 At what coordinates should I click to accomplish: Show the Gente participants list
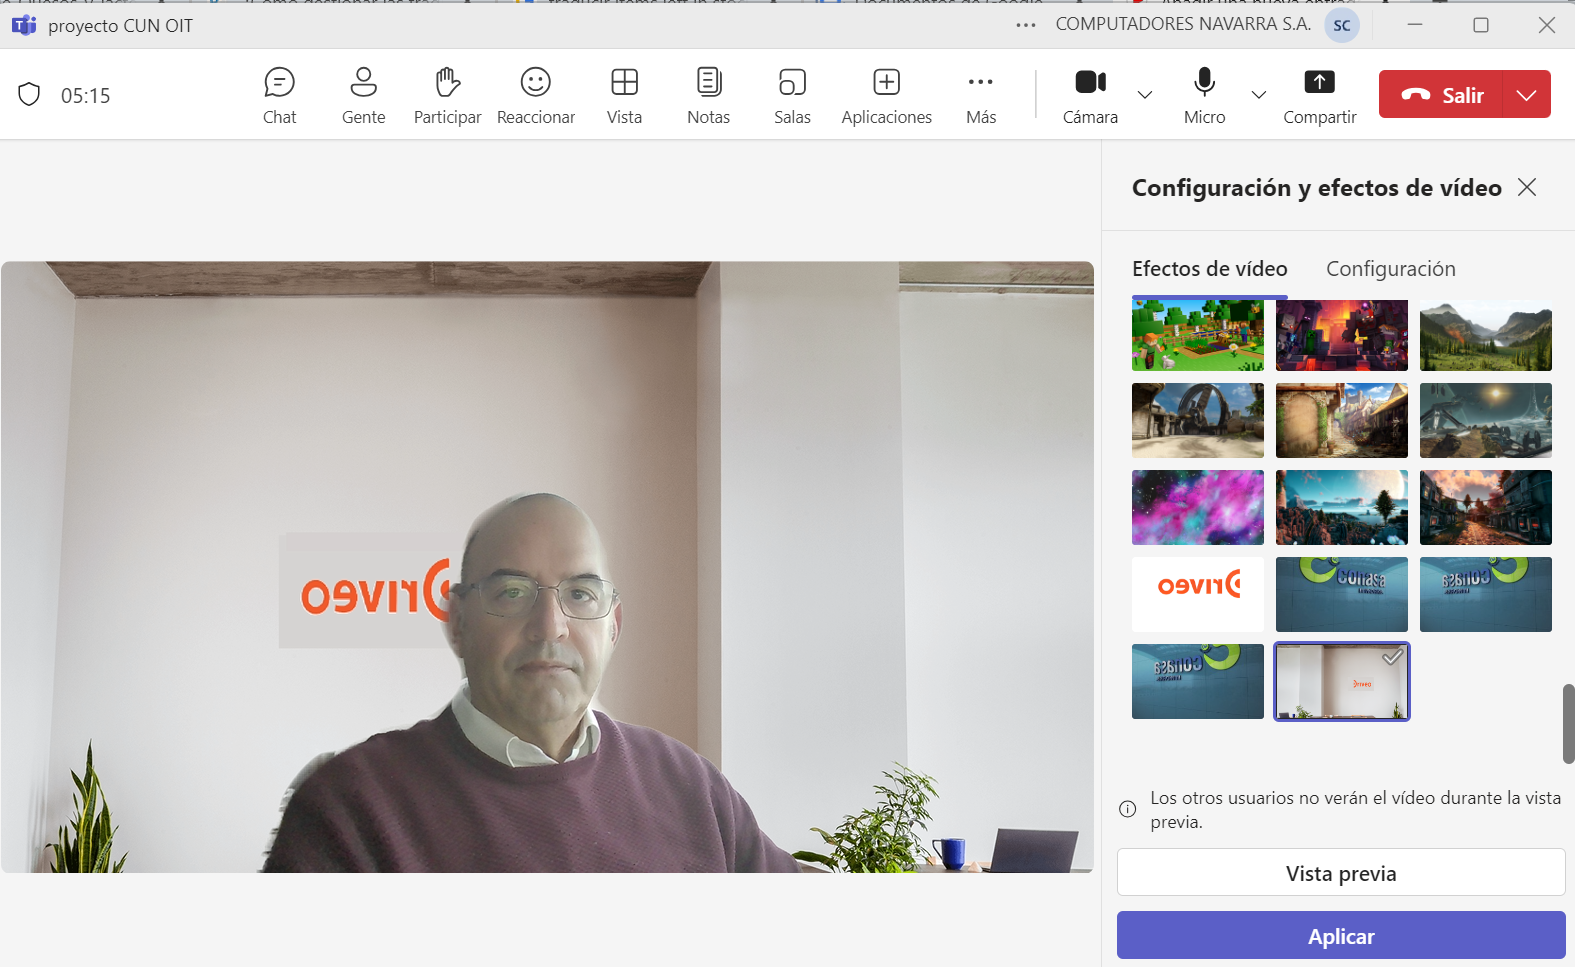[363, 95]
